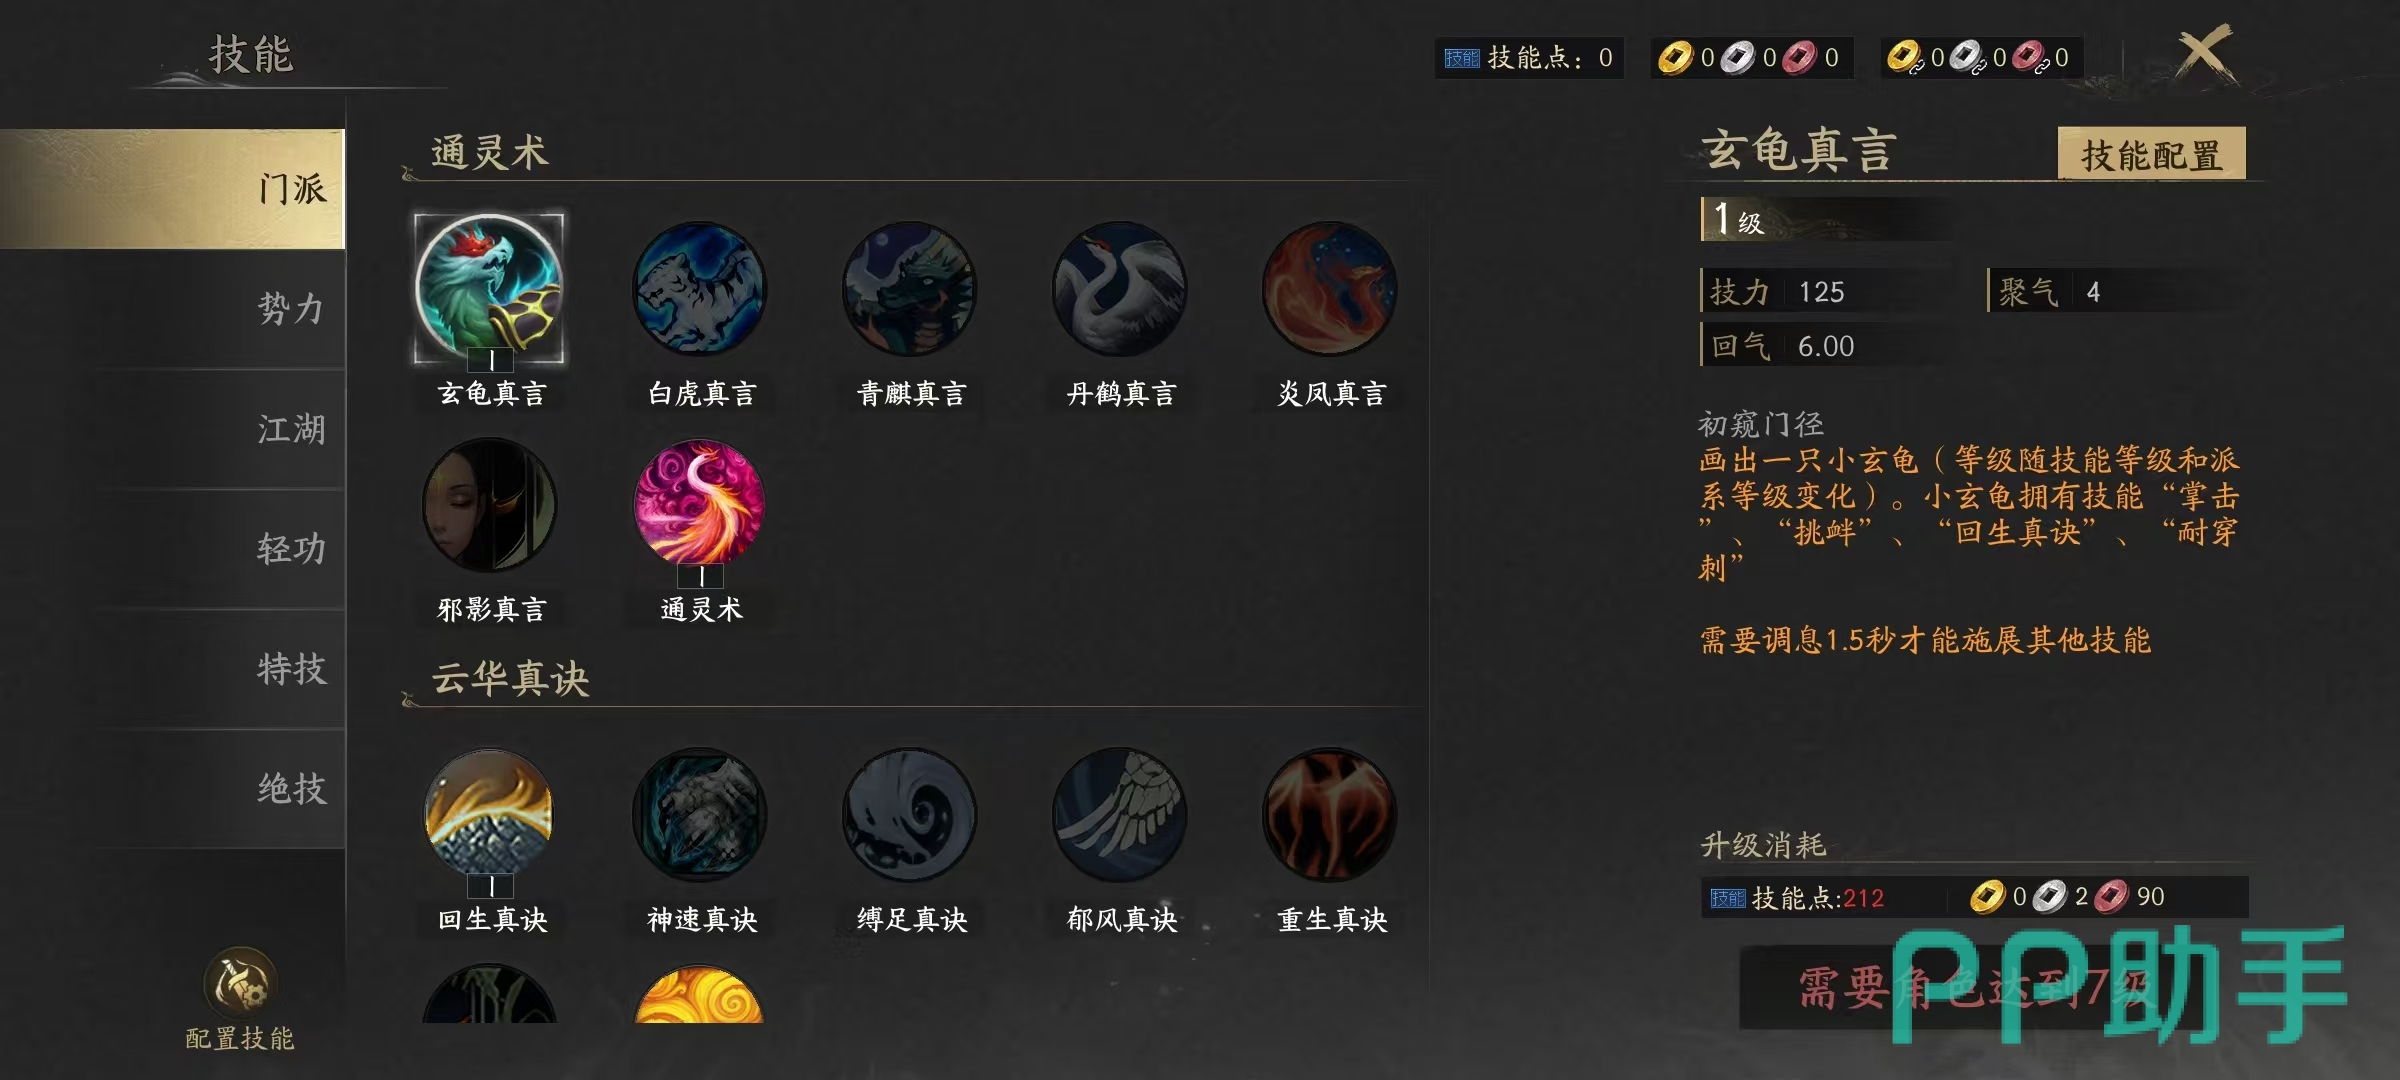This screenshot has width=2400, height=1080.
Task: Open 配置技能 gear icon at bottom left
Action: coord(240,982)
